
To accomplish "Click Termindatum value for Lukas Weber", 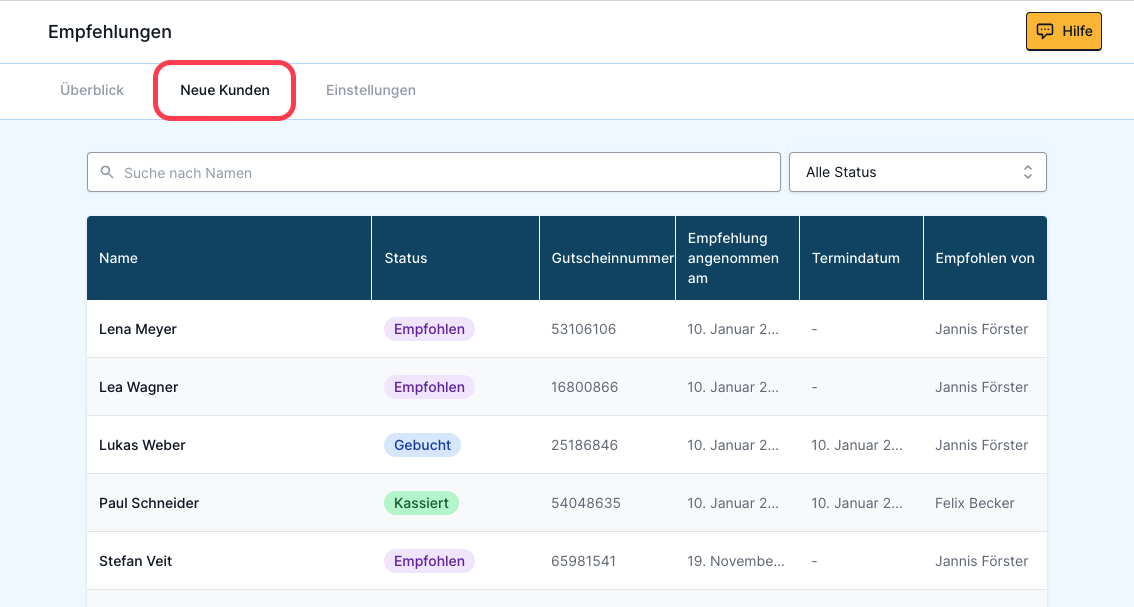I will [x=857, y=445].
